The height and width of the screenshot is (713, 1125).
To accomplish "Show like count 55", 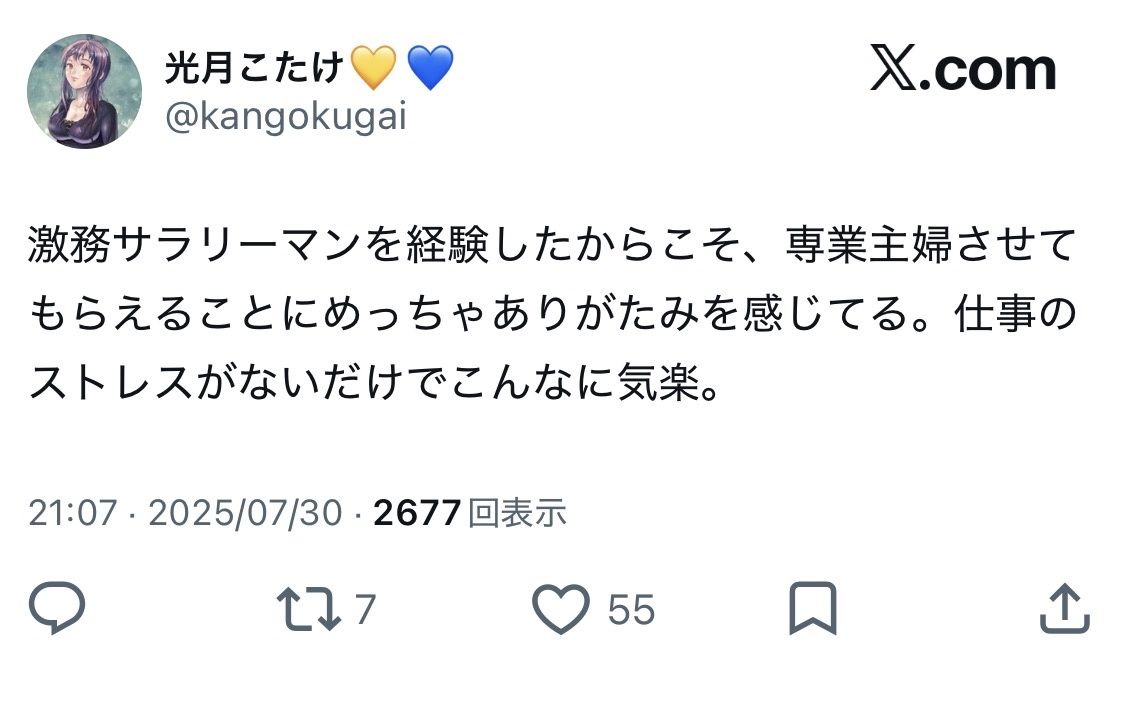I will [631, 610].
